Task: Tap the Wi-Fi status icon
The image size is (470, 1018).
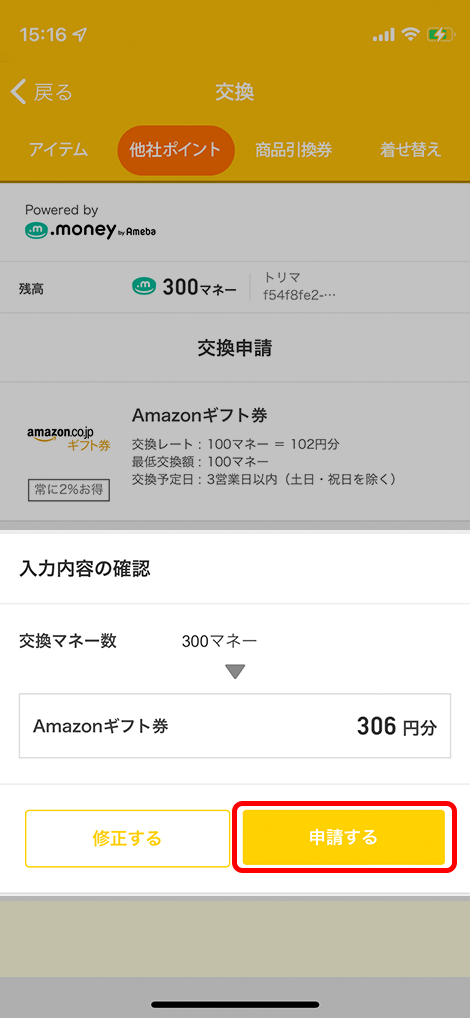Action: coord(410,35)
